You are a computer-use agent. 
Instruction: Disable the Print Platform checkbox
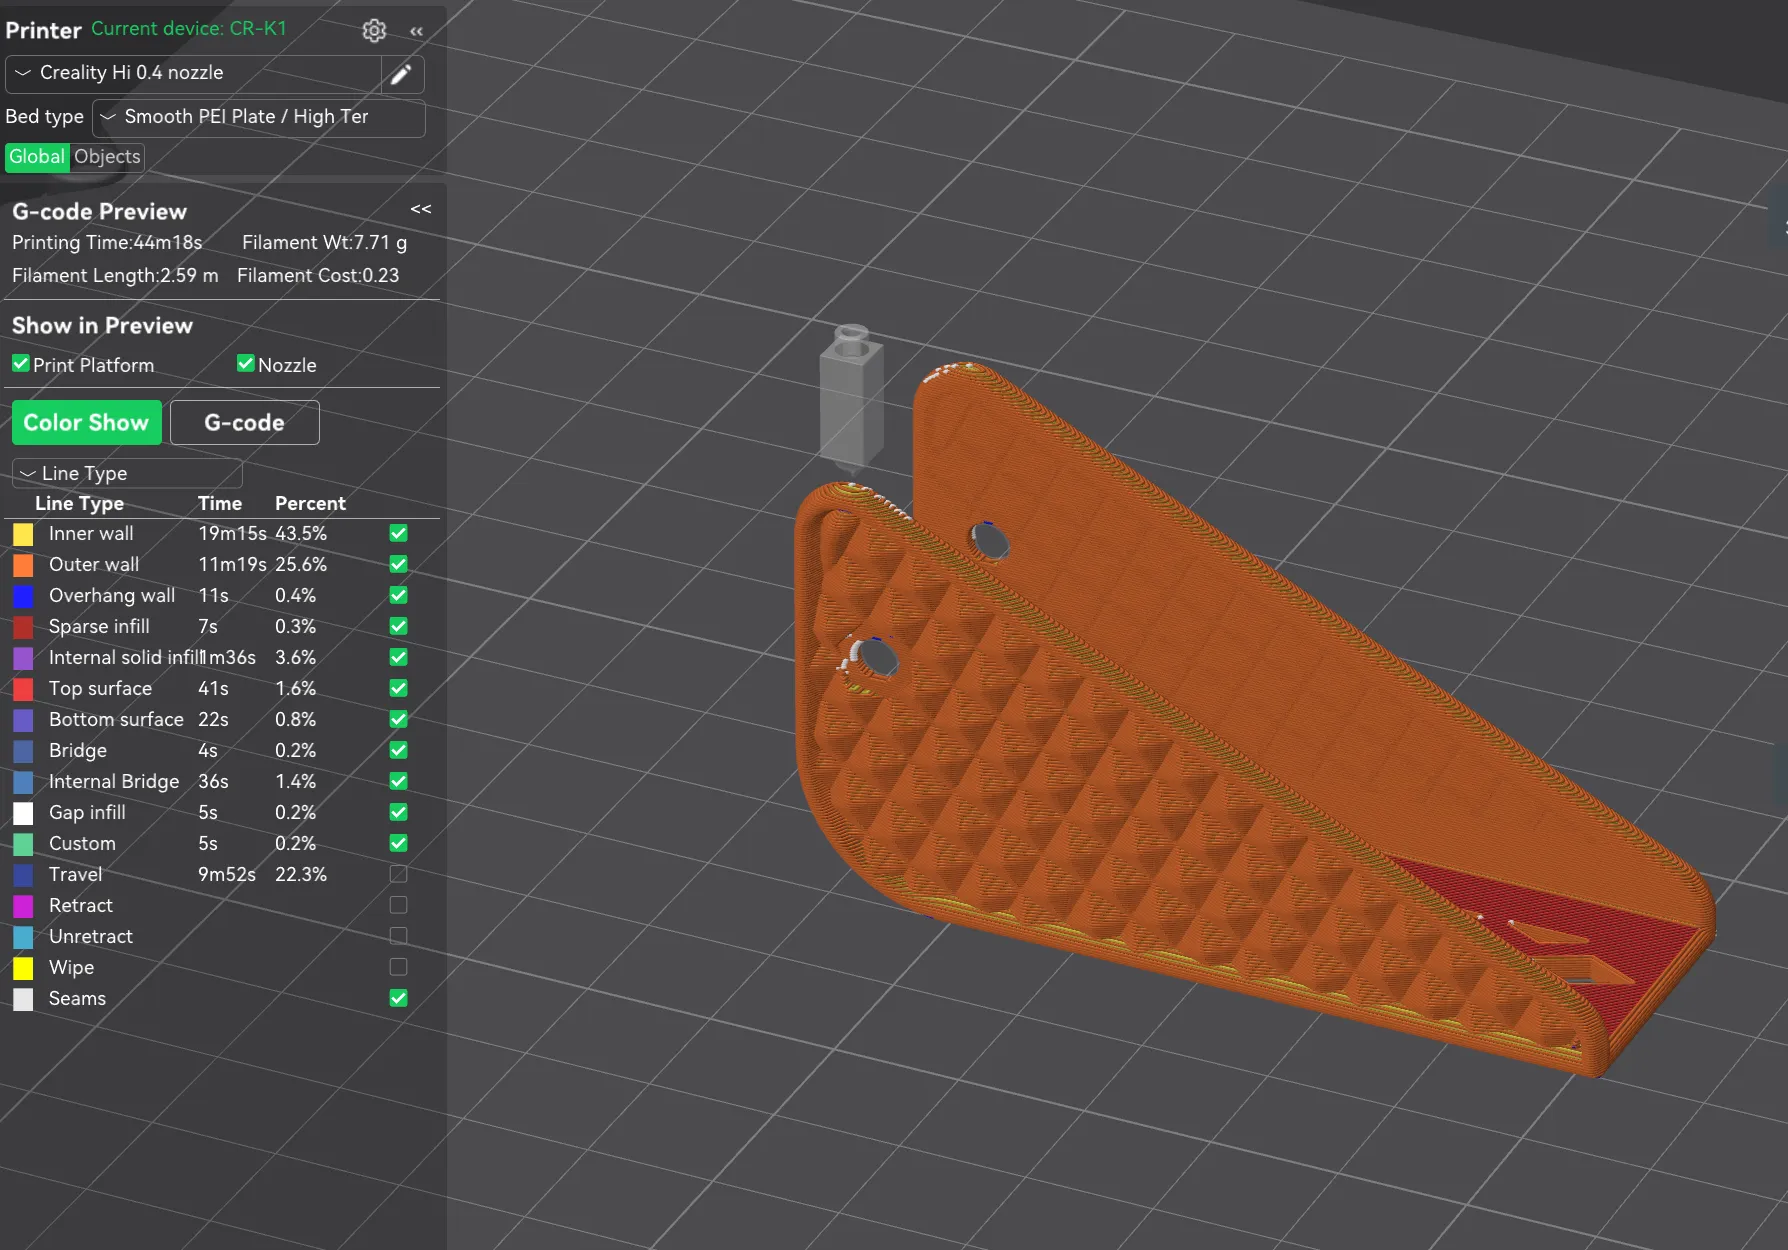click(x=21, y=364)
